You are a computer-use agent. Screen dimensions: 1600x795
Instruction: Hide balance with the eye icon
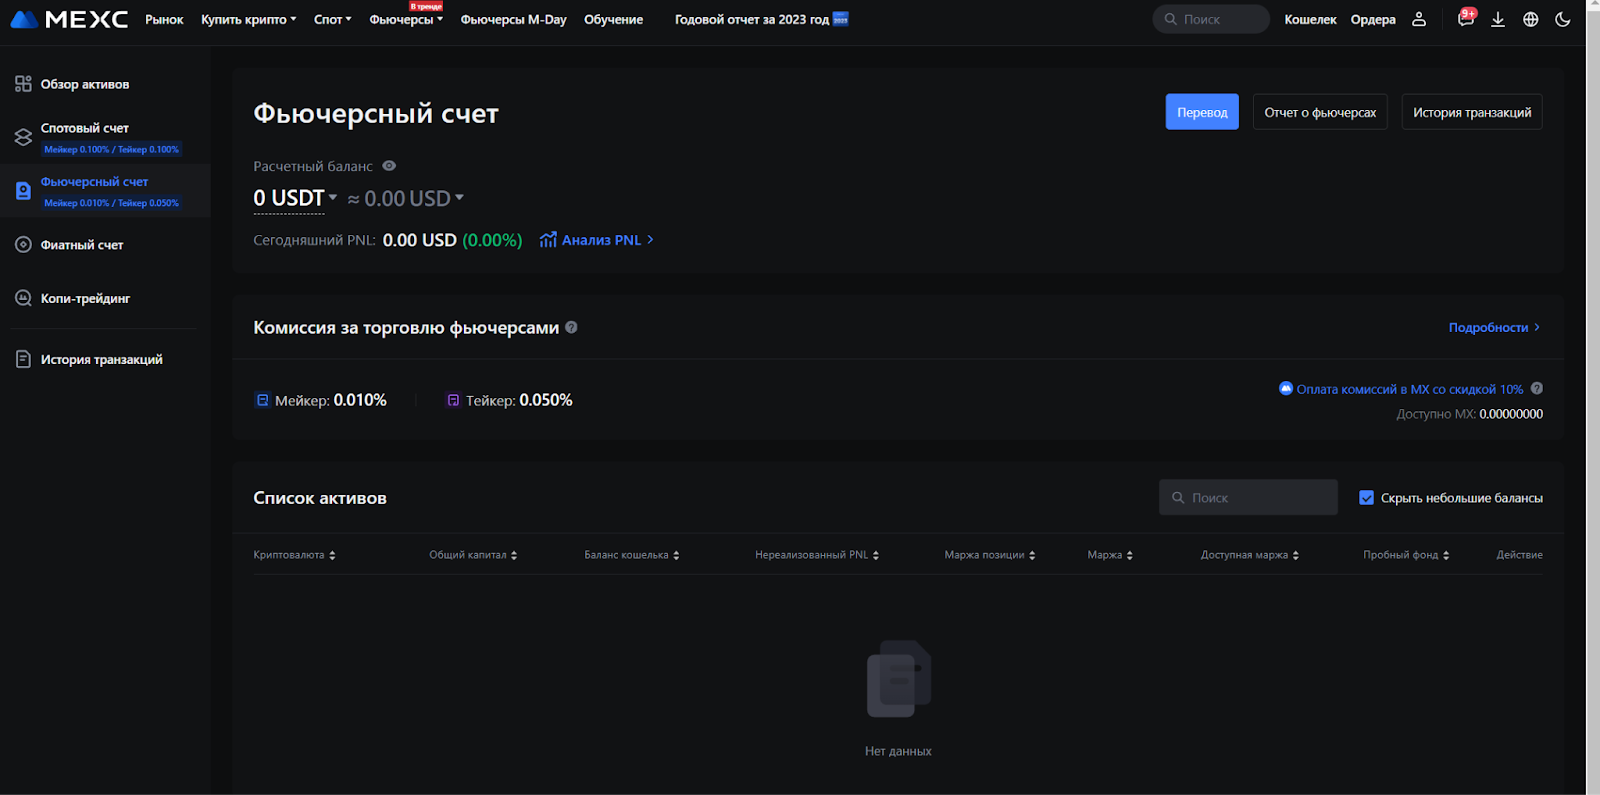[x=389, y=166]
